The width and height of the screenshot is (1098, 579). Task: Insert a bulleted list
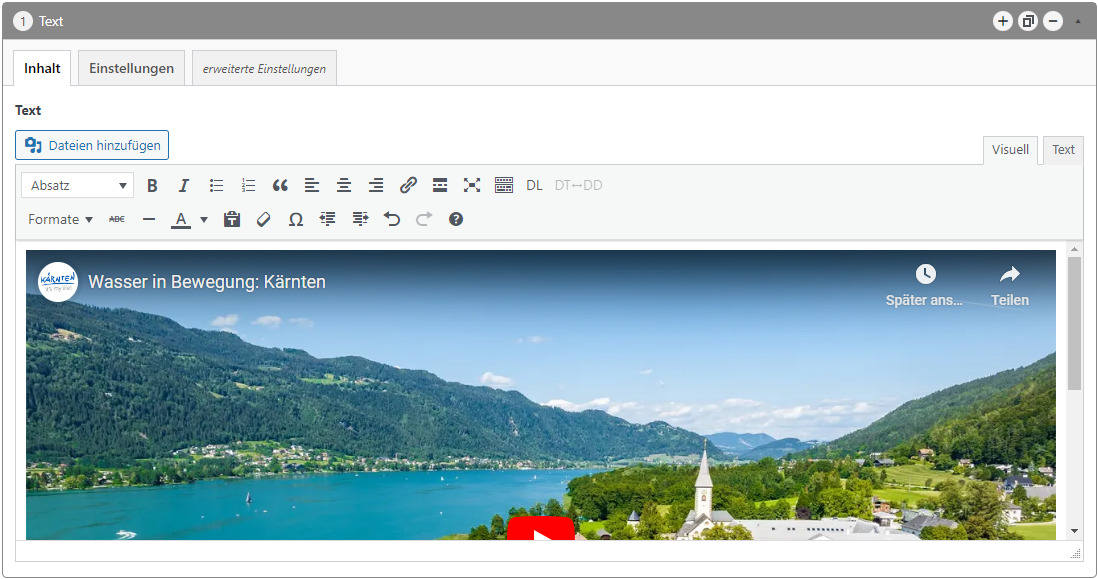tap(216, 185)
